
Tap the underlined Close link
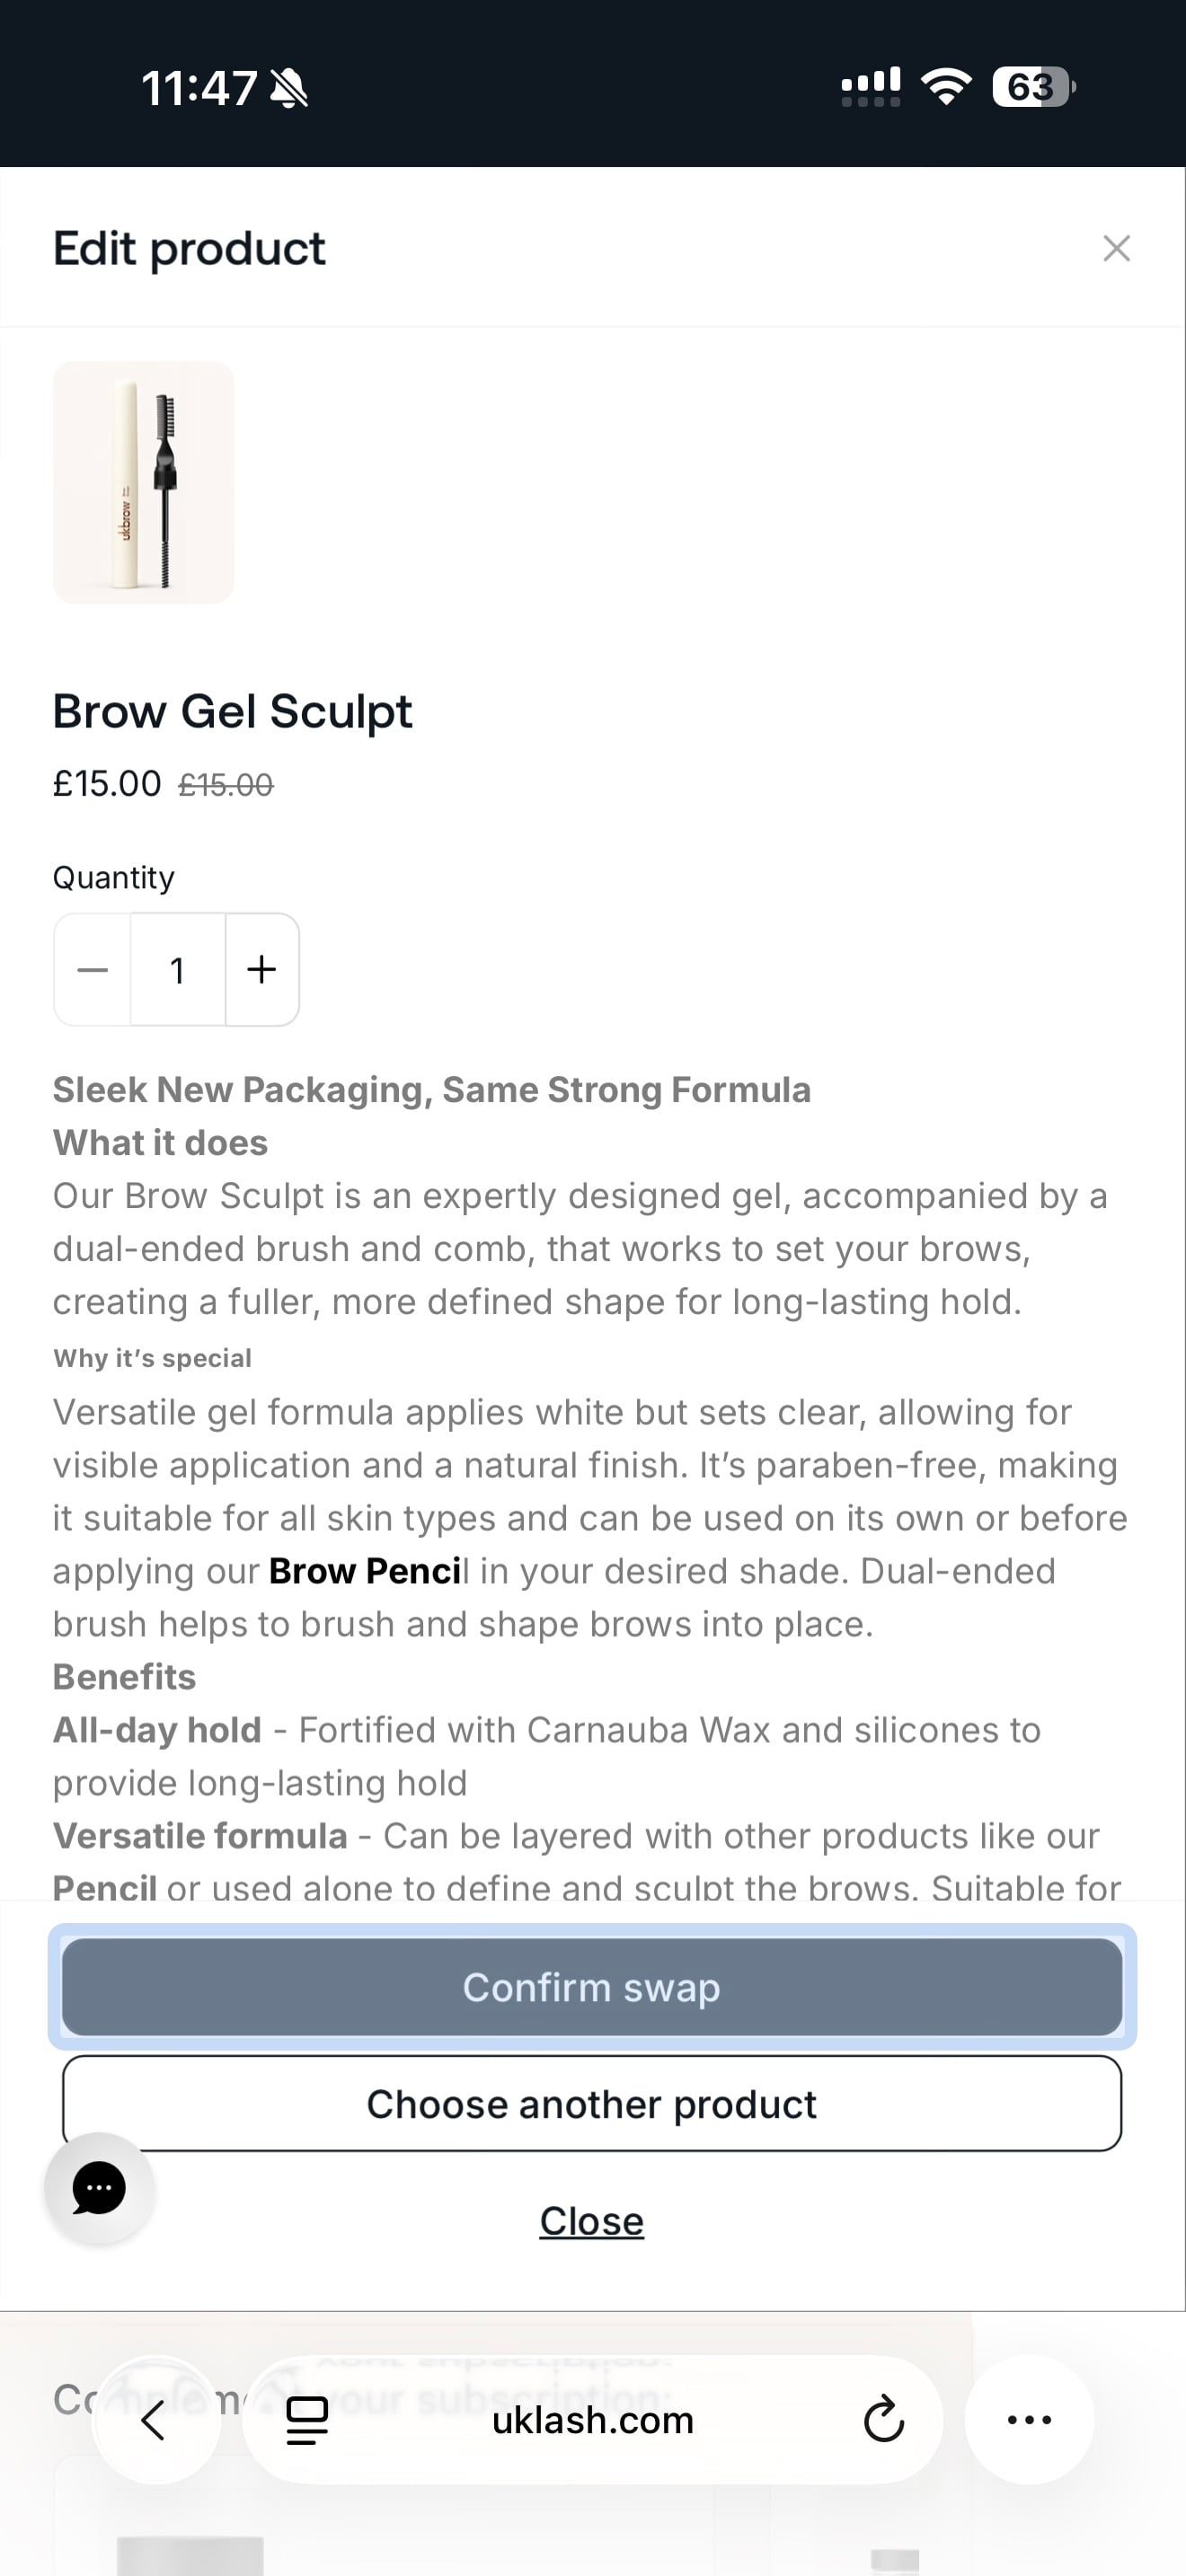592,2221
